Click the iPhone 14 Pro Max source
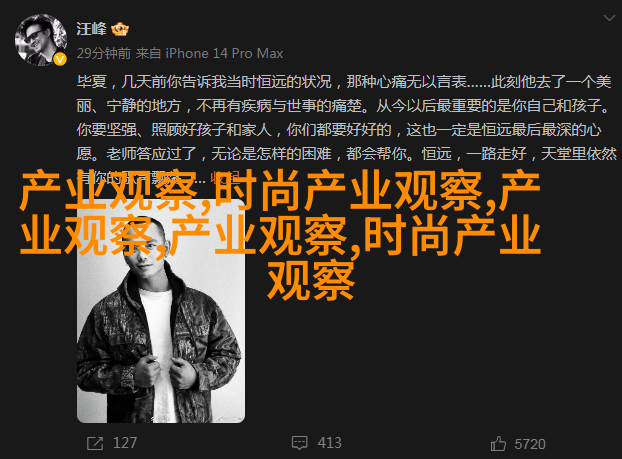The height and width of the screenshot is (459, 622). click(x=224, y=53)
